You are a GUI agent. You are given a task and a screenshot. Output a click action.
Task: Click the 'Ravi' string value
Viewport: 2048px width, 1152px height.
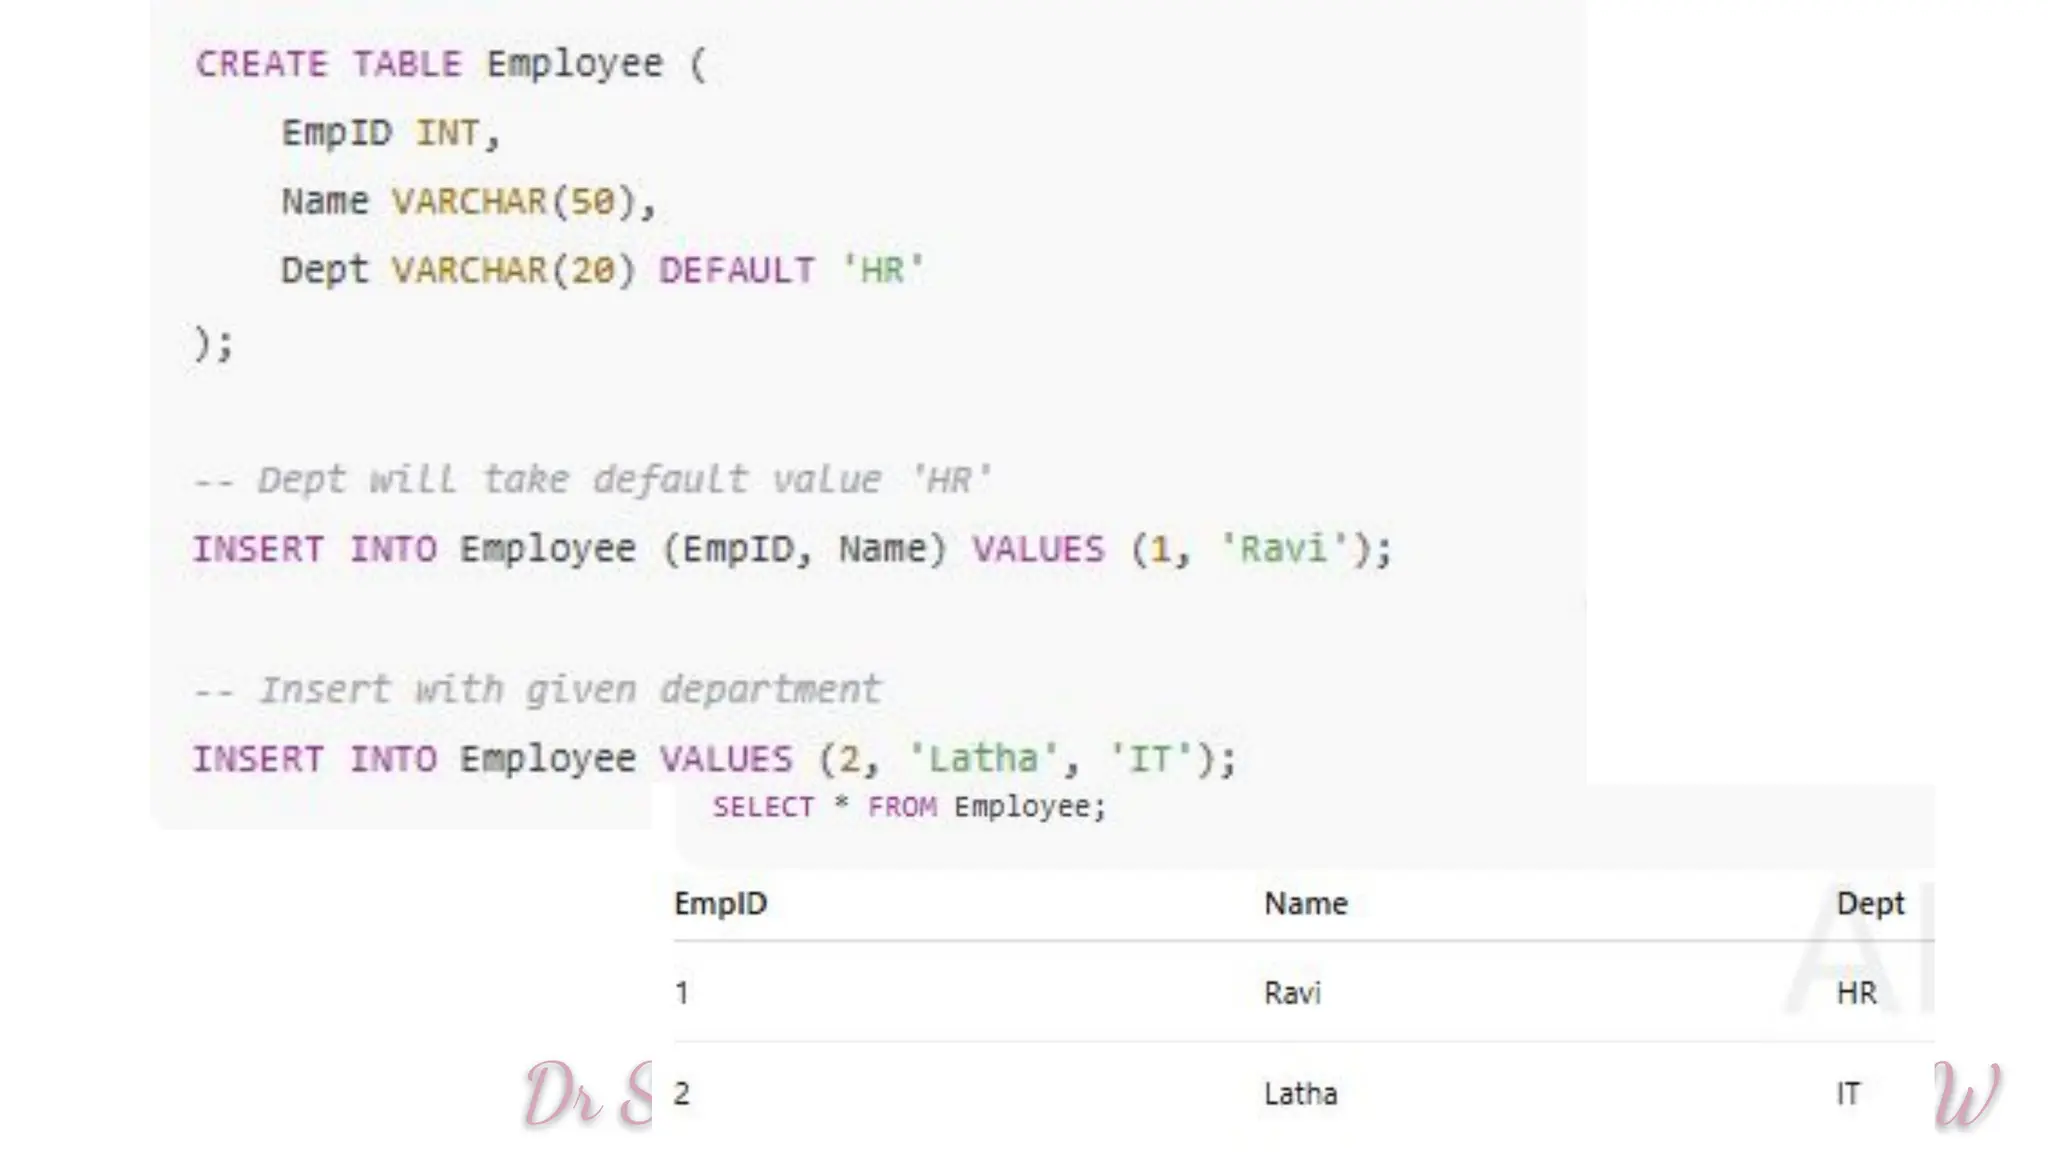point(1283,549)
